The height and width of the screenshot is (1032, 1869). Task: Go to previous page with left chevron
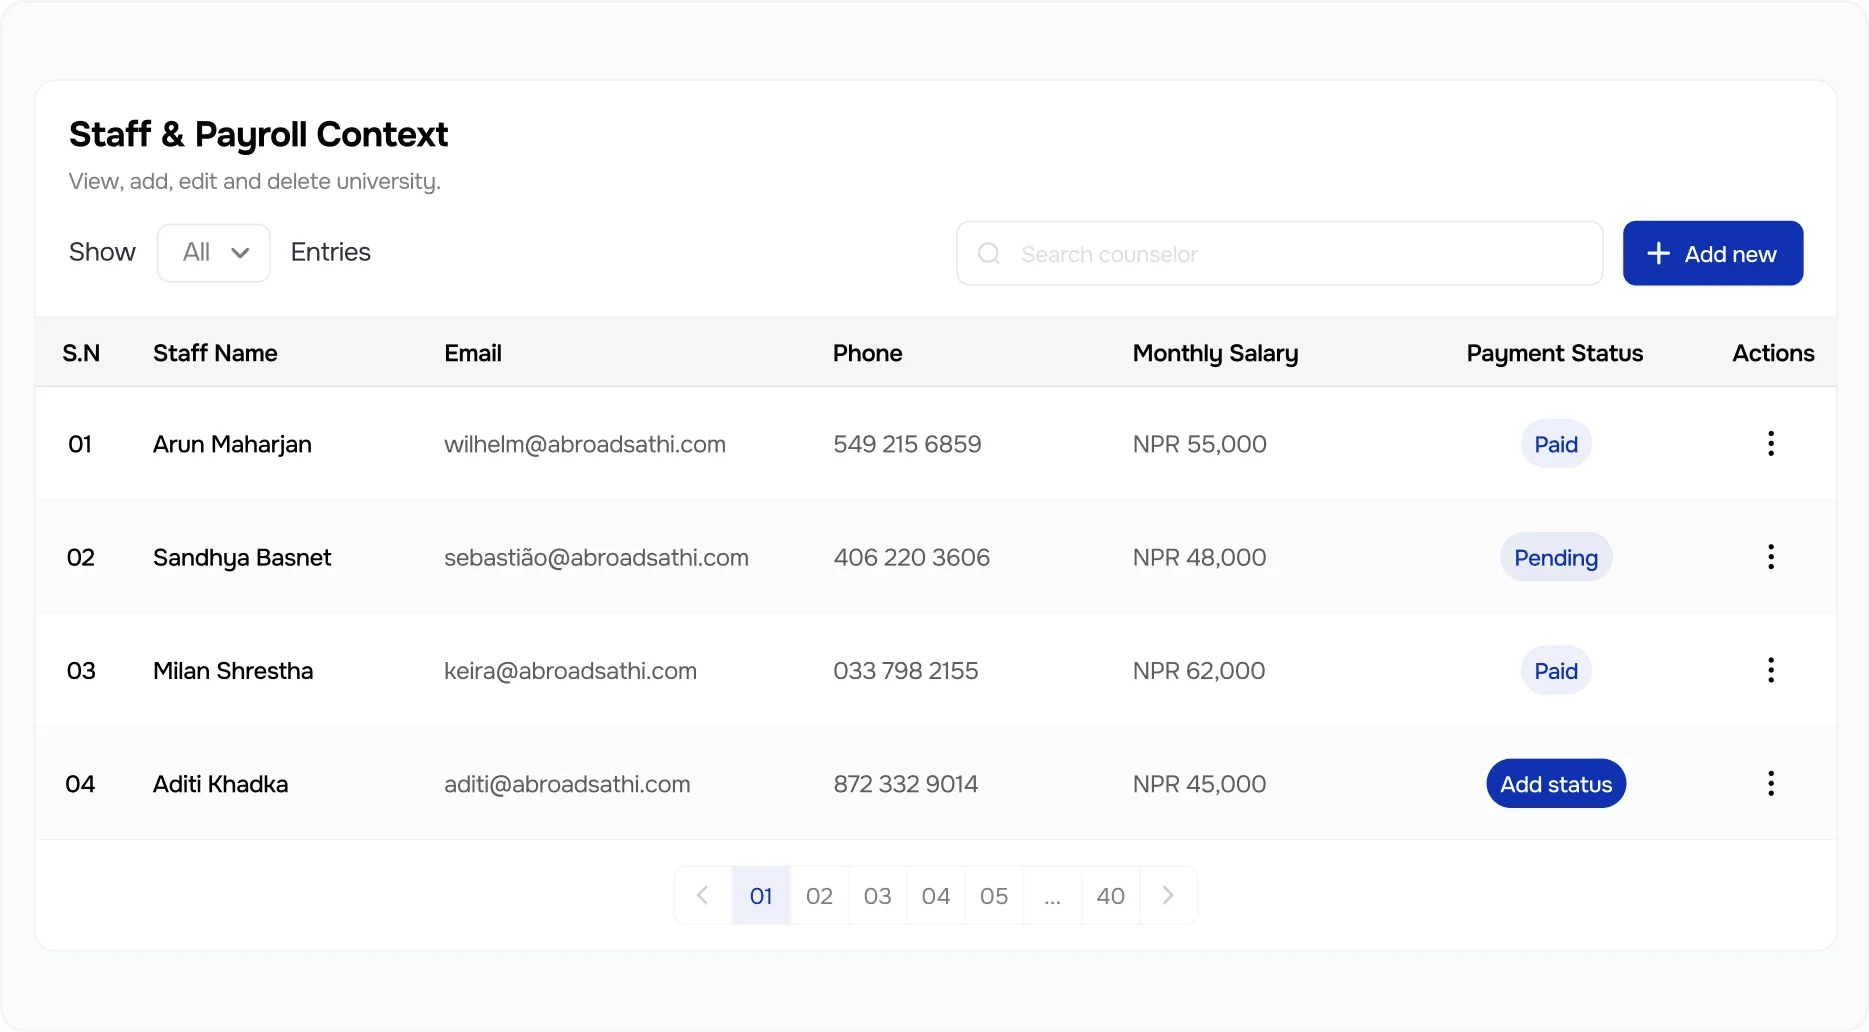click(x=702, y=895)
